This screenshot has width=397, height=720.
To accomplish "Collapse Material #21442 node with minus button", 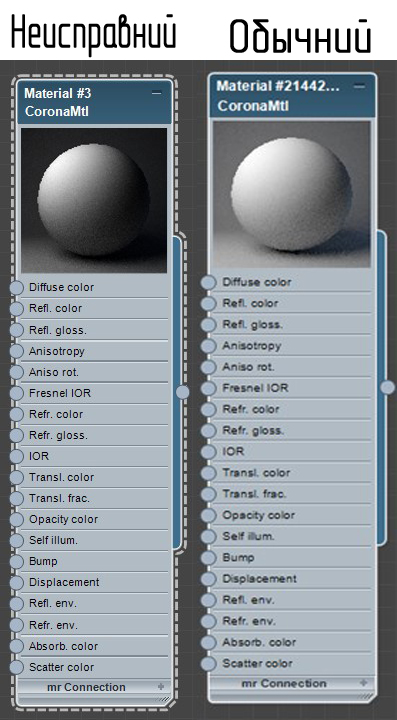I will pos(359,86).
